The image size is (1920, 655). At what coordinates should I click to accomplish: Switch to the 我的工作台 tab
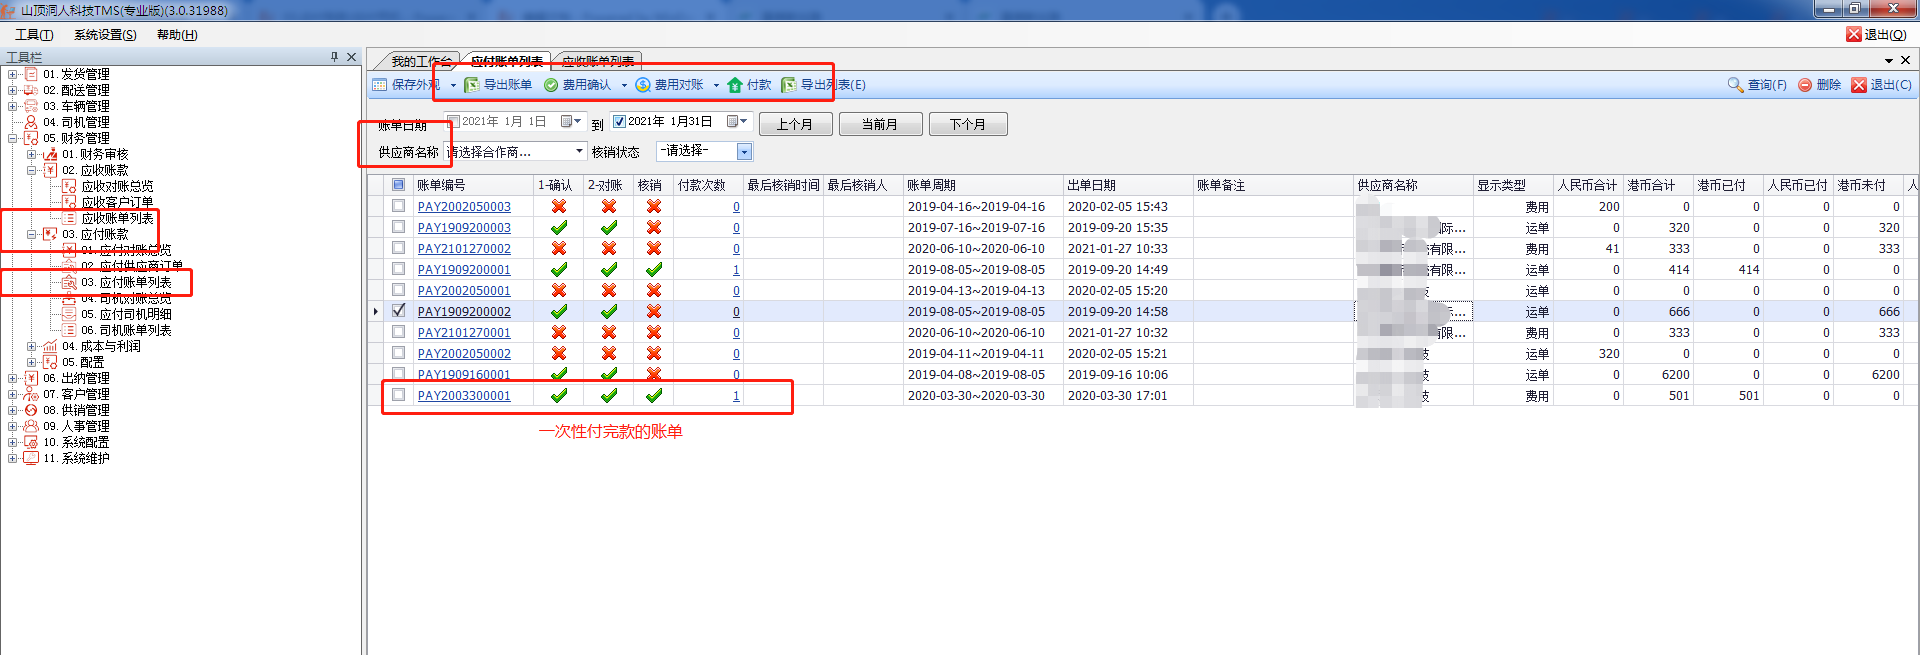[x=420, y=61]
